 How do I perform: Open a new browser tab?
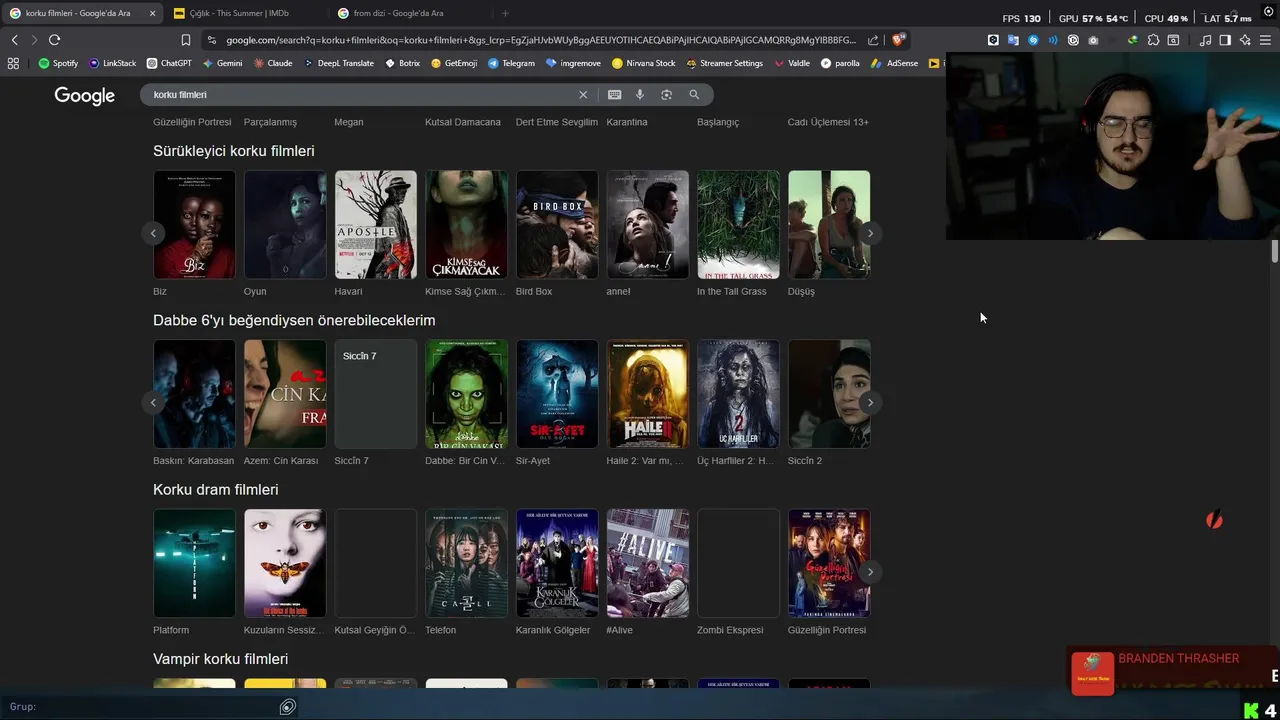(505, 13)
